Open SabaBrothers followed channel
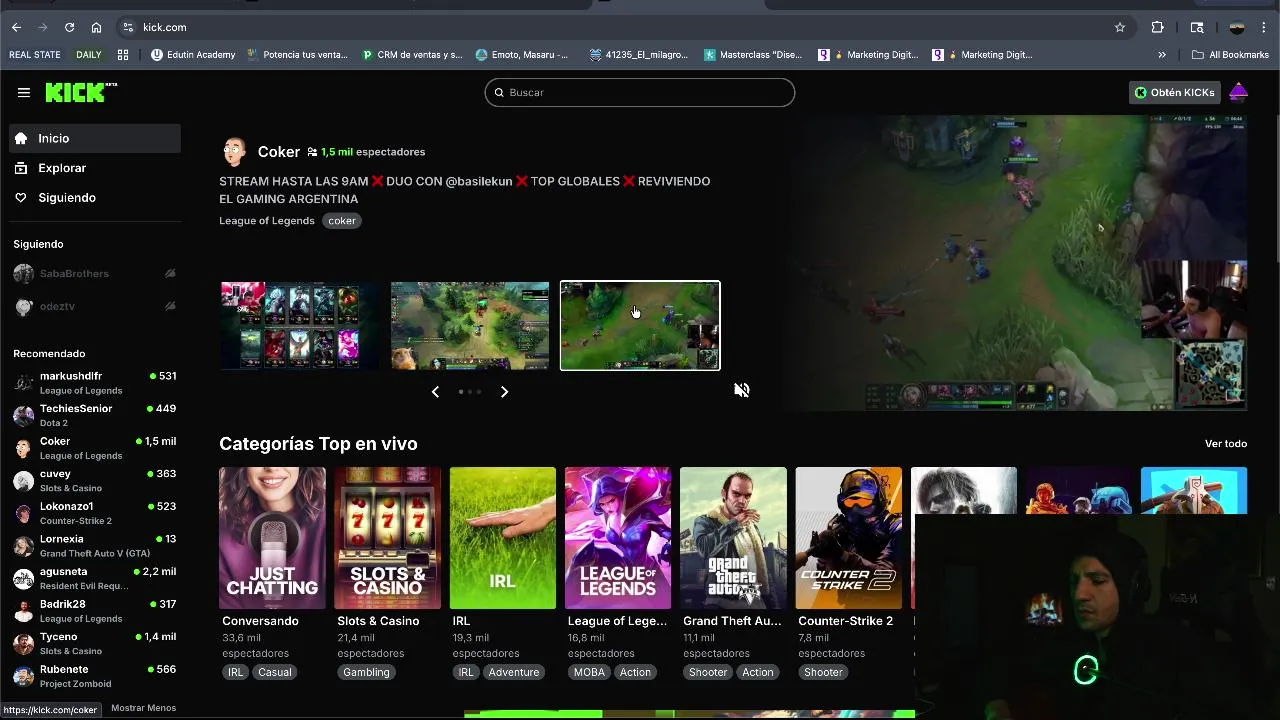 click(x=95, y=273)
